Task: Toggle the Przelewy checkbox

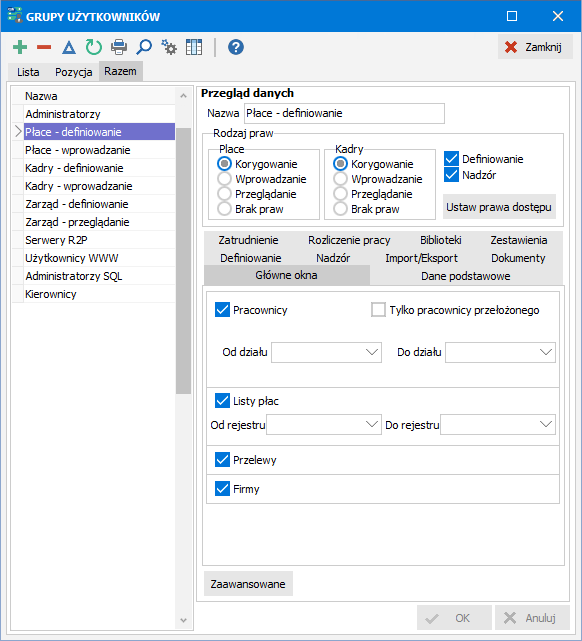Action: coord(222,459)
